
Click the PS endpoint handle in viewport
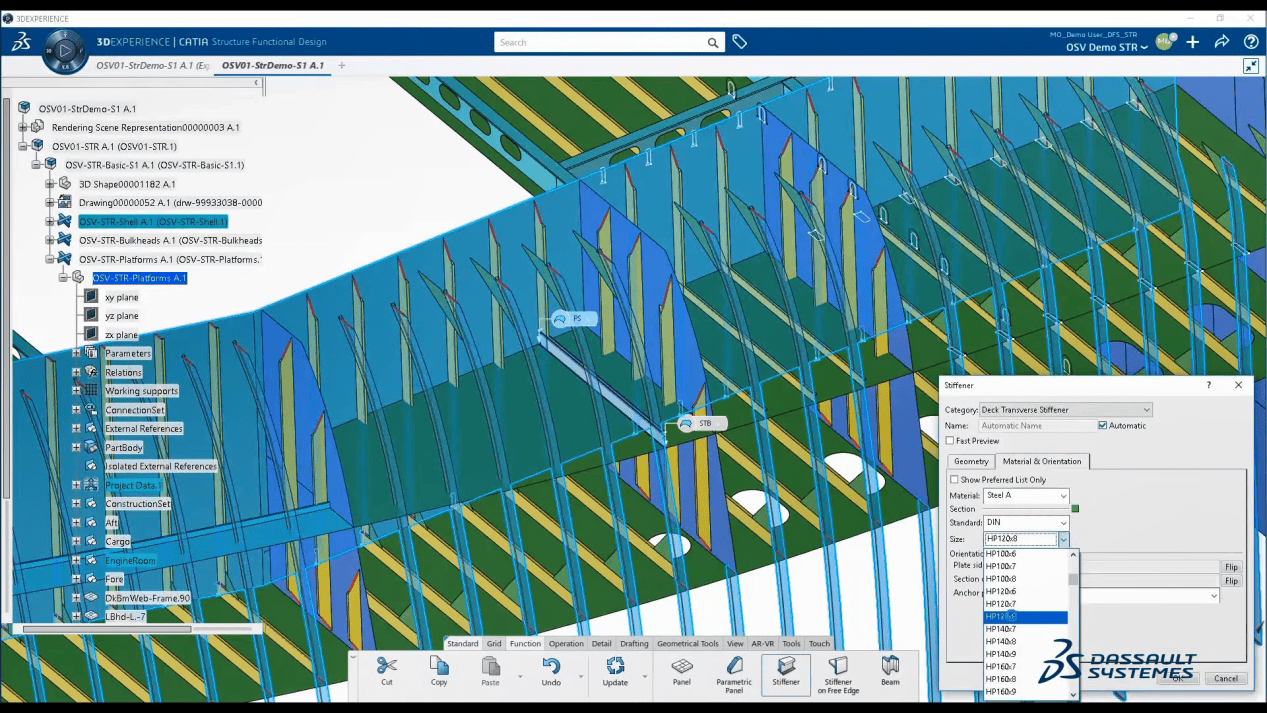click(574, 319)
